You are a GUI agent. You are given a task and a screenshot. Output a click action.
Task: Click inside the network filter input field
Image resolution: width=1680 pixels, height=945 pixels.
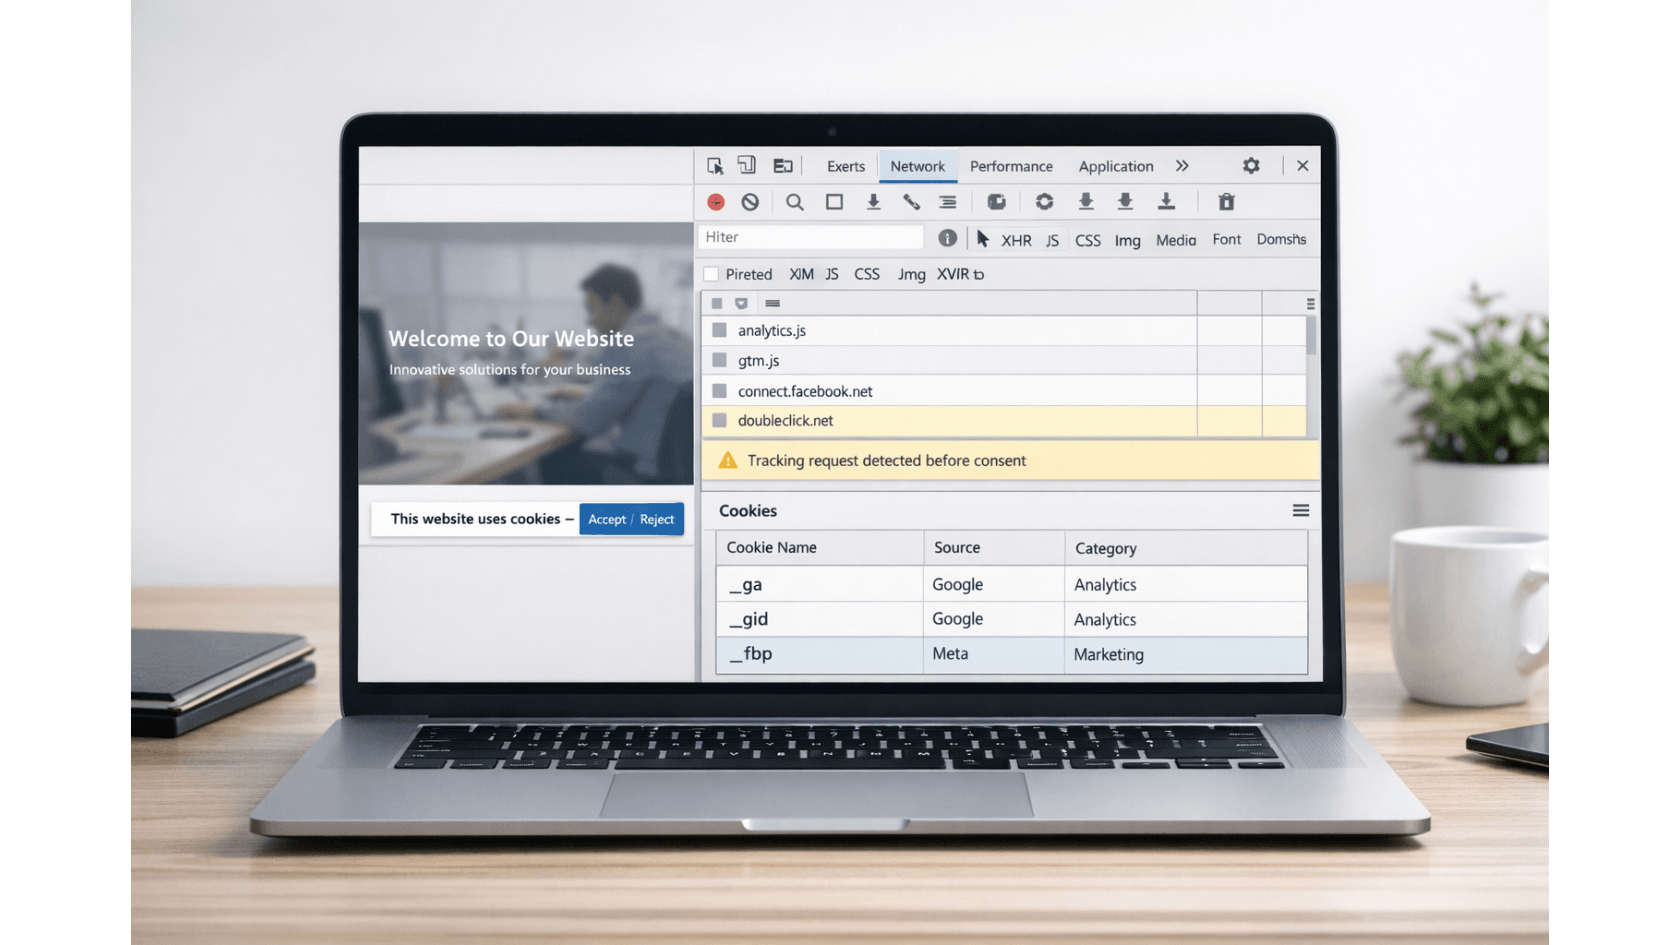tap(810, 237)
